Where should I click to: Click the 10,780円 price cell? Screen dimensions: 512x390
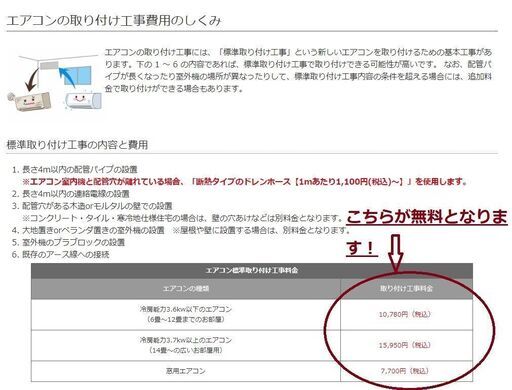406,314
